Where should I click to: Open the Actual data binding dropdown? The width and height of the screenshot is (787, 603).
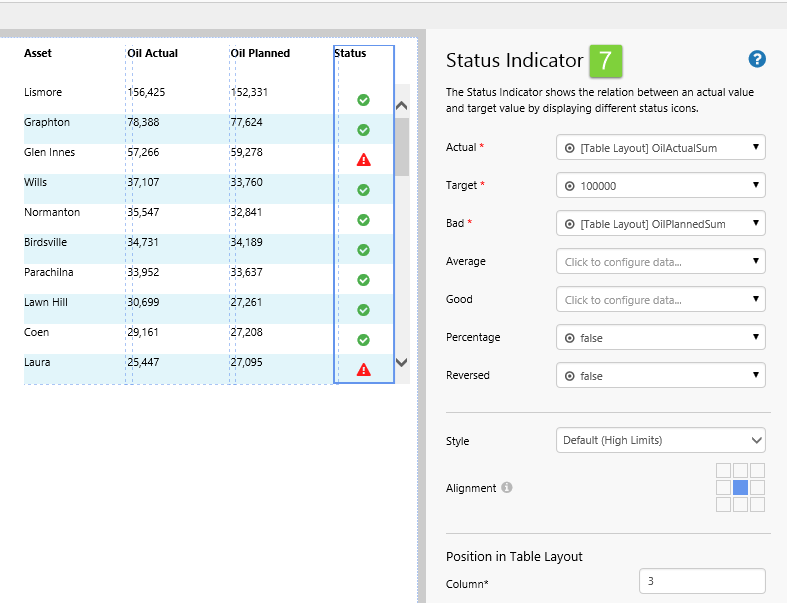[x=660, y=148]
